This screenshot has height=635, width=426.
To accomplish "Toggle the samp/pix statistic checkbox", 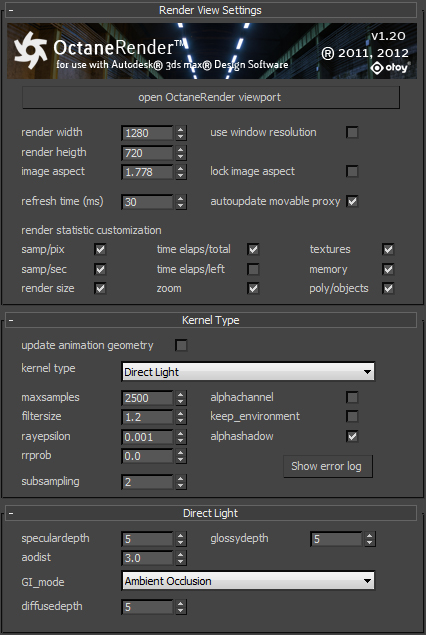I will coord(100,249).
